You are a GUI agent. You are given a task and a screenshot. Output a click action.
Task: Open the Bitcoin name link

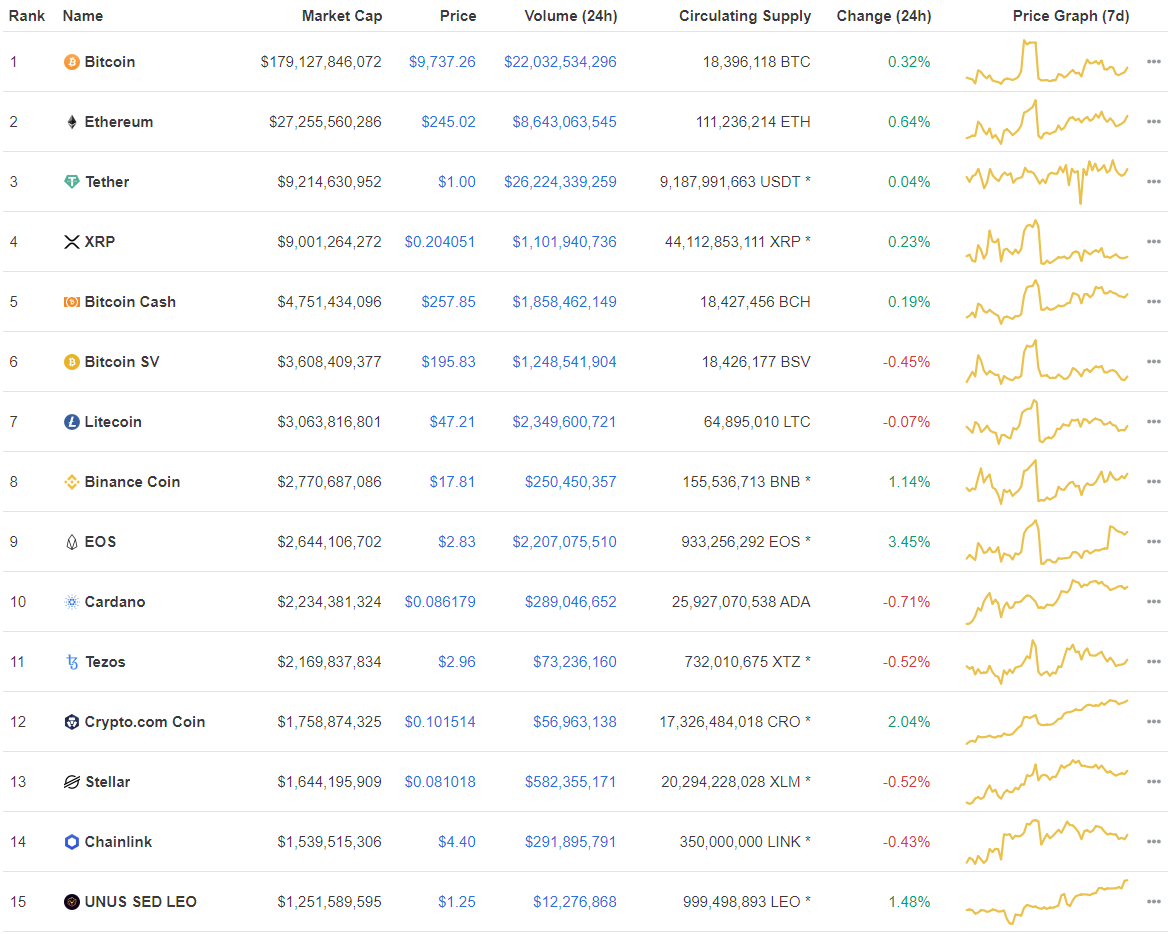coord(110,62)
